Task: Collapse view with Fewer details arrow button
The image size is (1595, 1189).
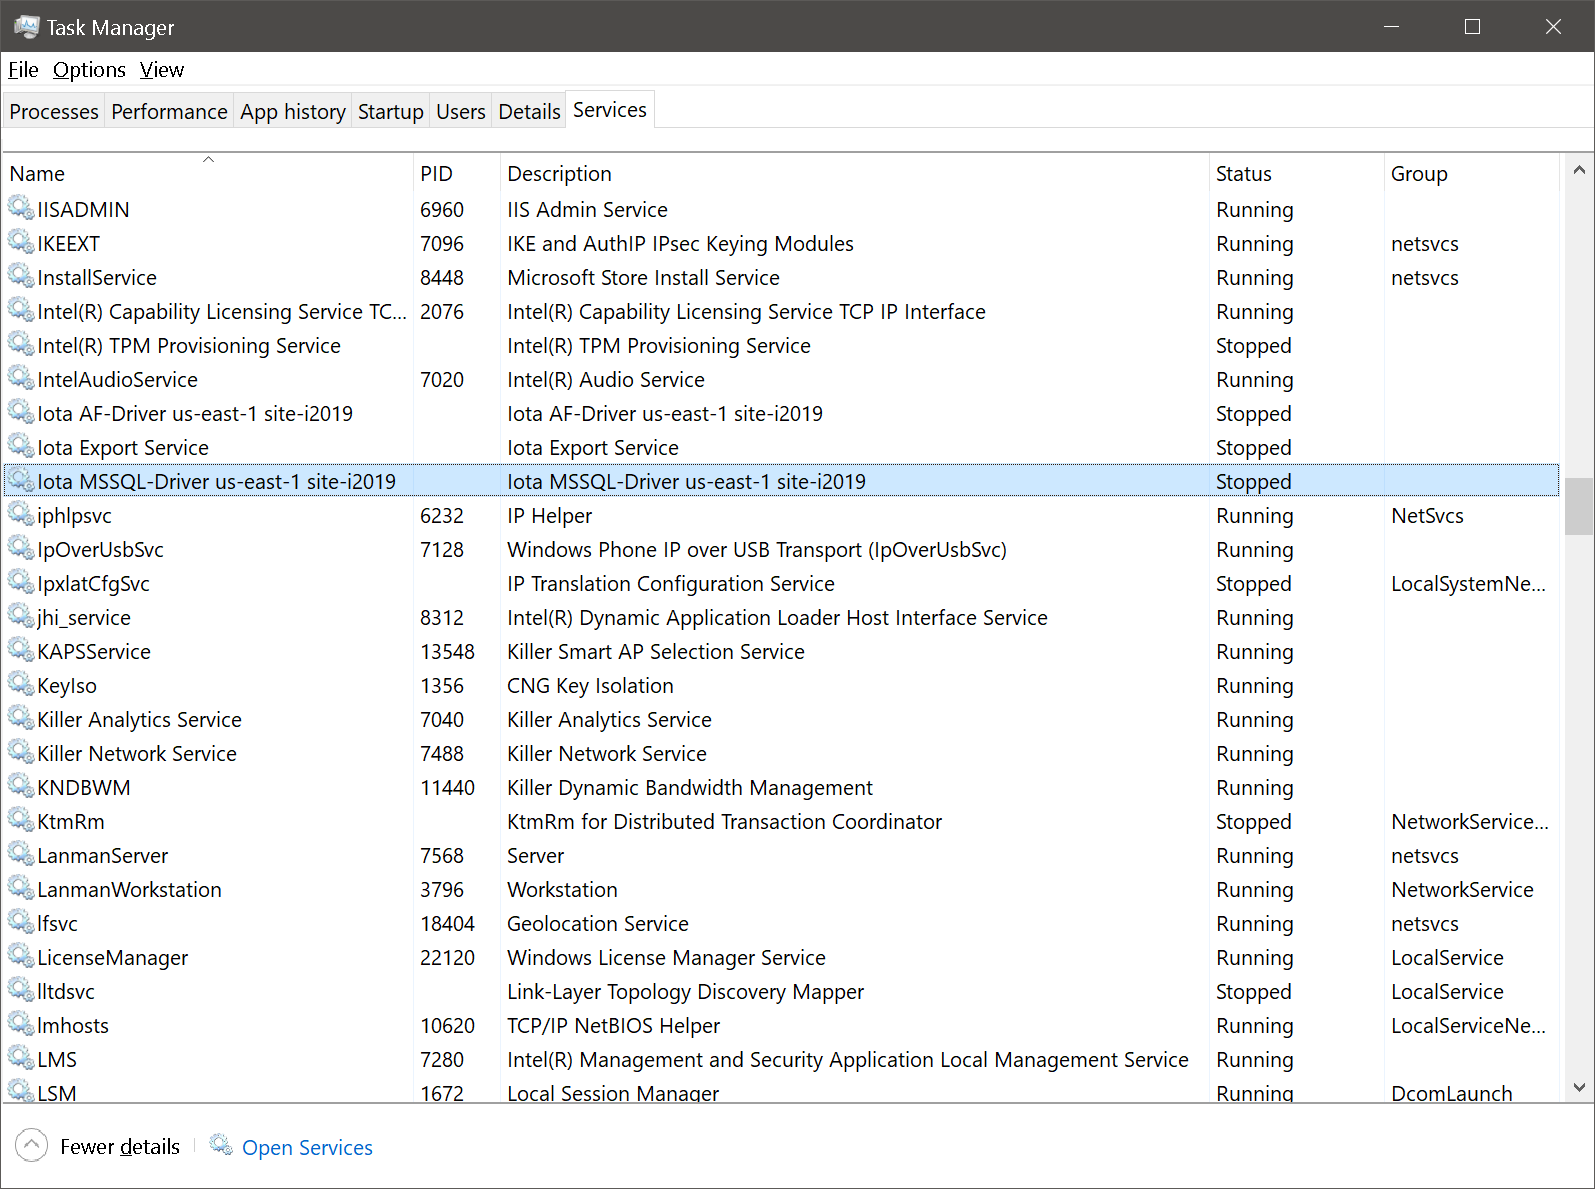Action: tap(32, 1146)
